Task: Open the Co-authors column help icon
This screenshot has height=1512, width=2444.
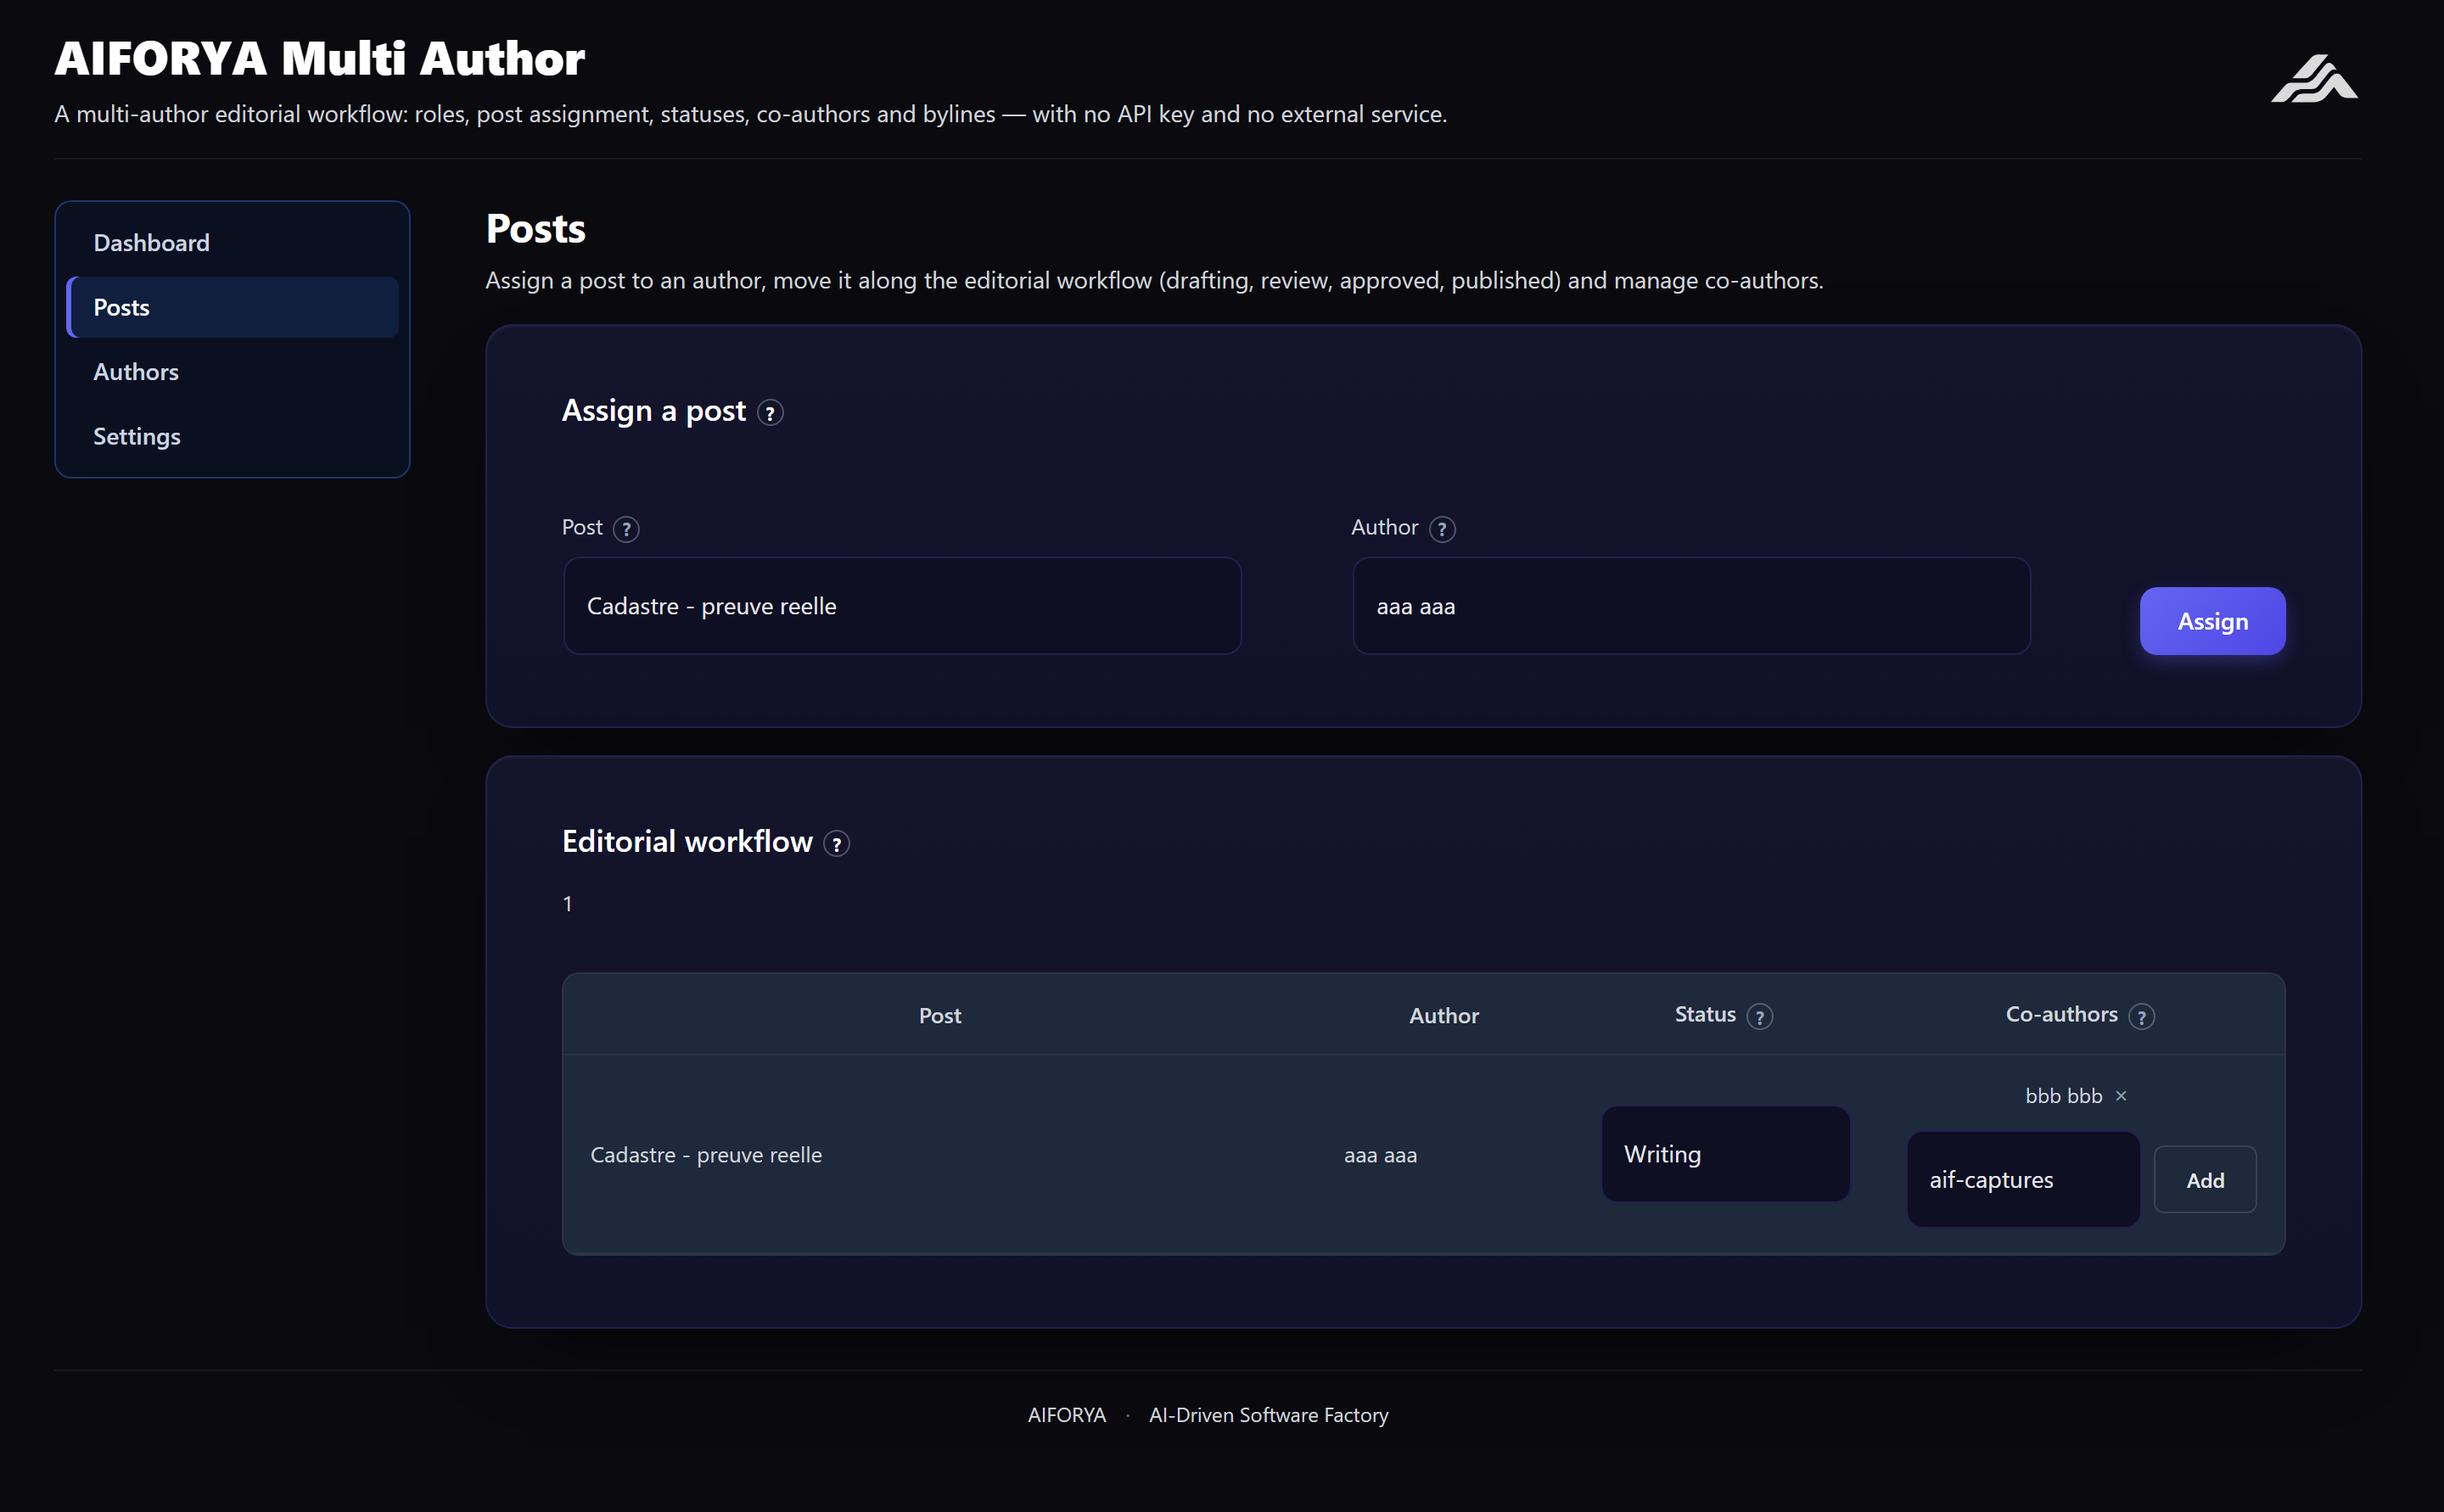Action: pos(2141,1017)
